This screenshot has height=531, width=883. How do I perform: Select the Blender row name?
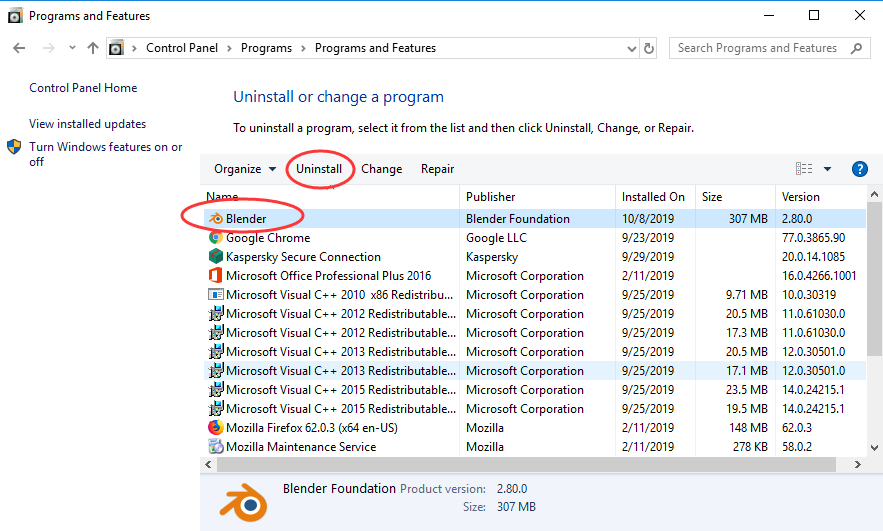click(246, 218)
